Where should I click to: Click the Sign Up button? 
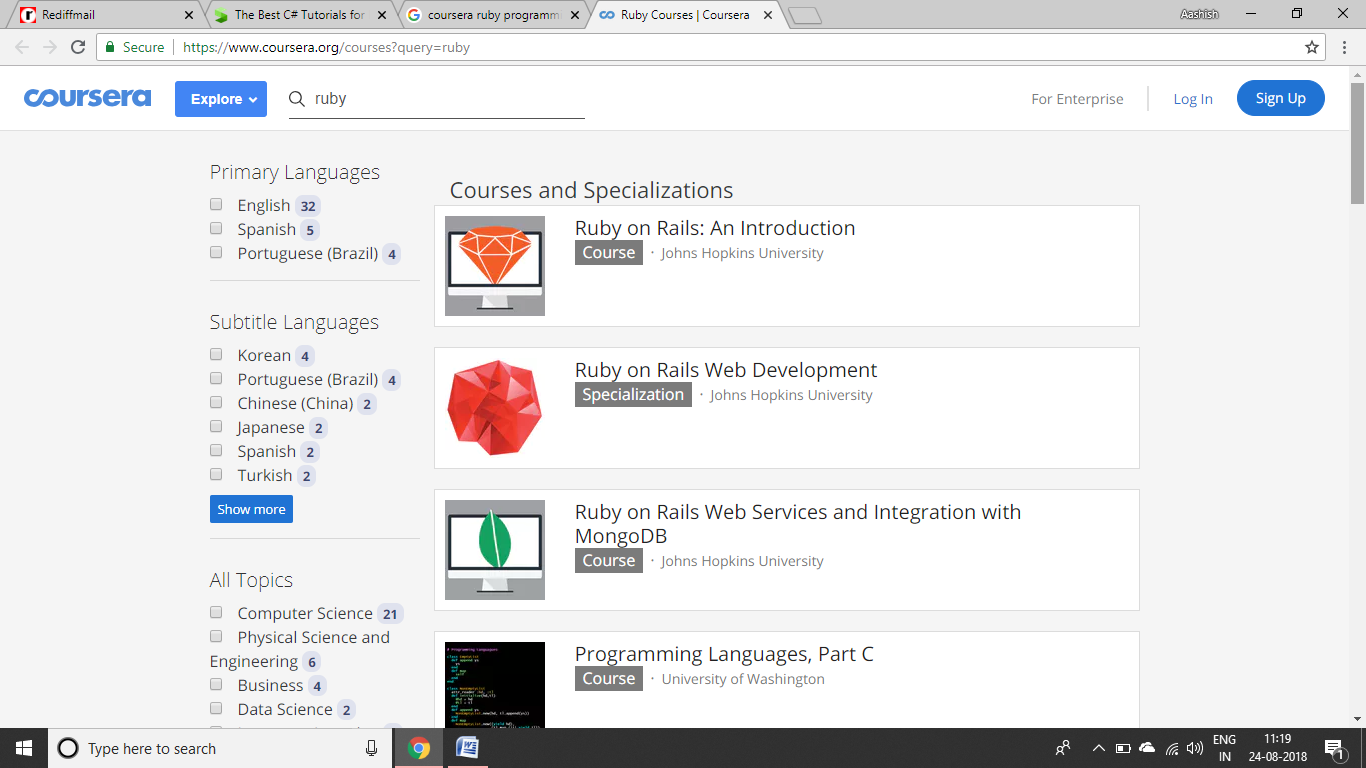click(1281, 98)
